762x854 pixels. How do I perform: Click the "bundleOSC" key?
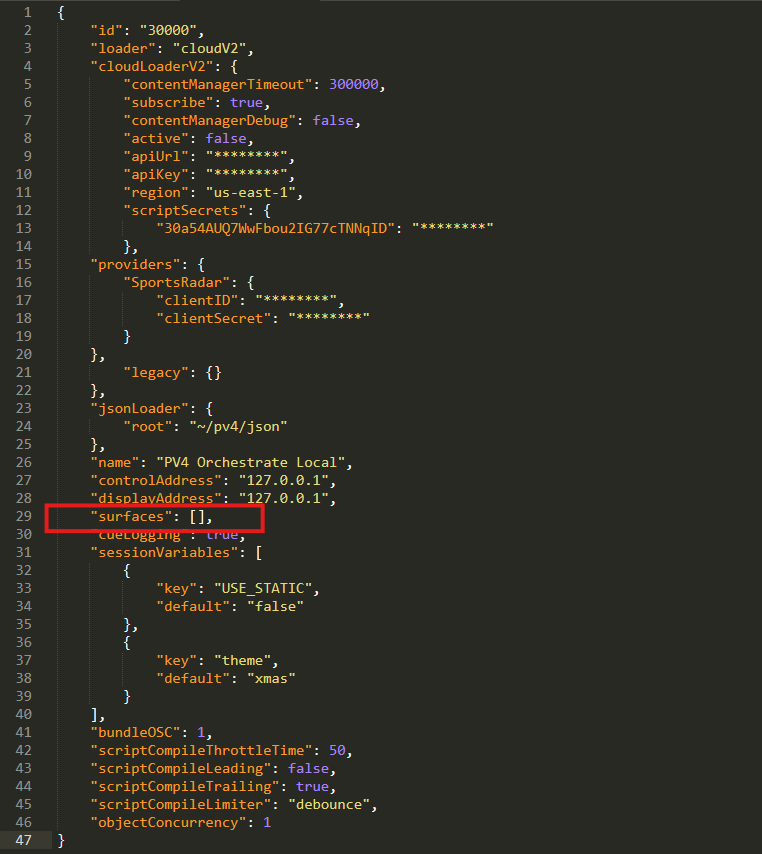[136, 733]
